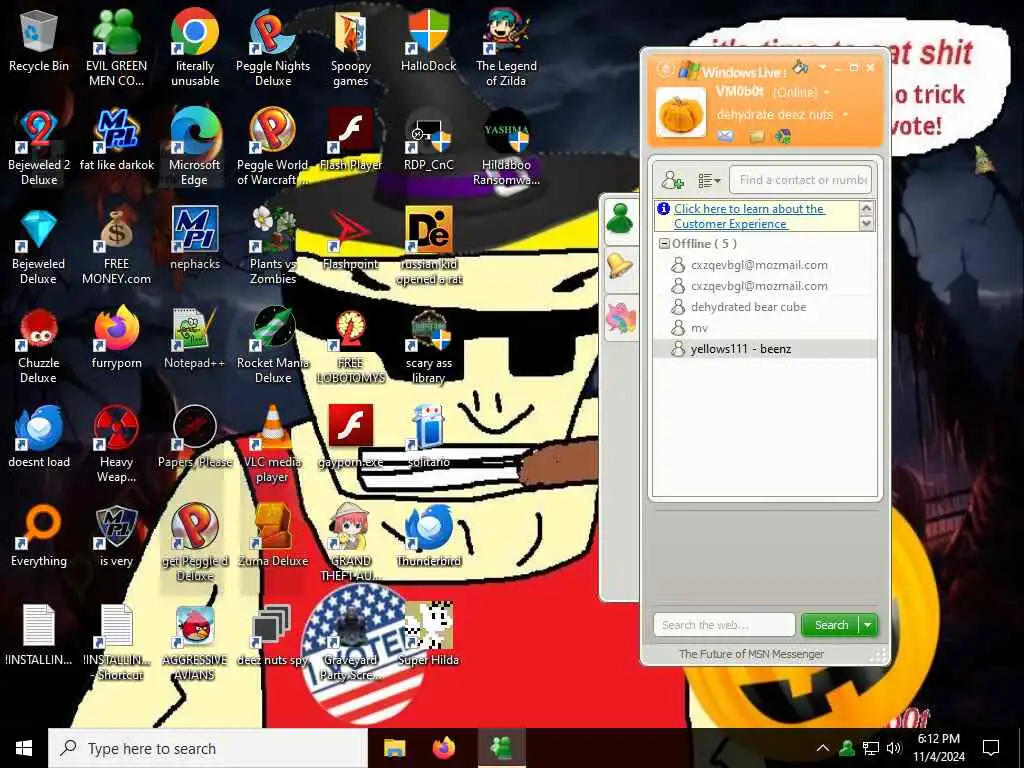
Task: Open the contact list layout dropdown
Action: (x=709, y=180)
